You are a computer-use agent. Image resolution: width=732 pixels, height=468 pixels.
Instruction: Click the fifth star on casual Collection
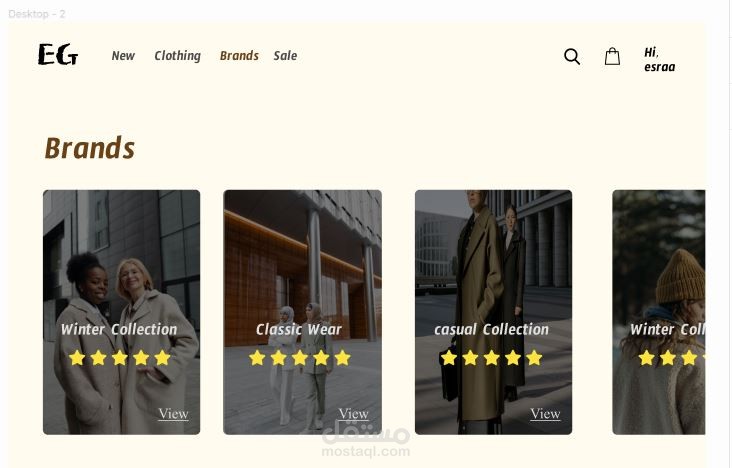coord(534,358)
